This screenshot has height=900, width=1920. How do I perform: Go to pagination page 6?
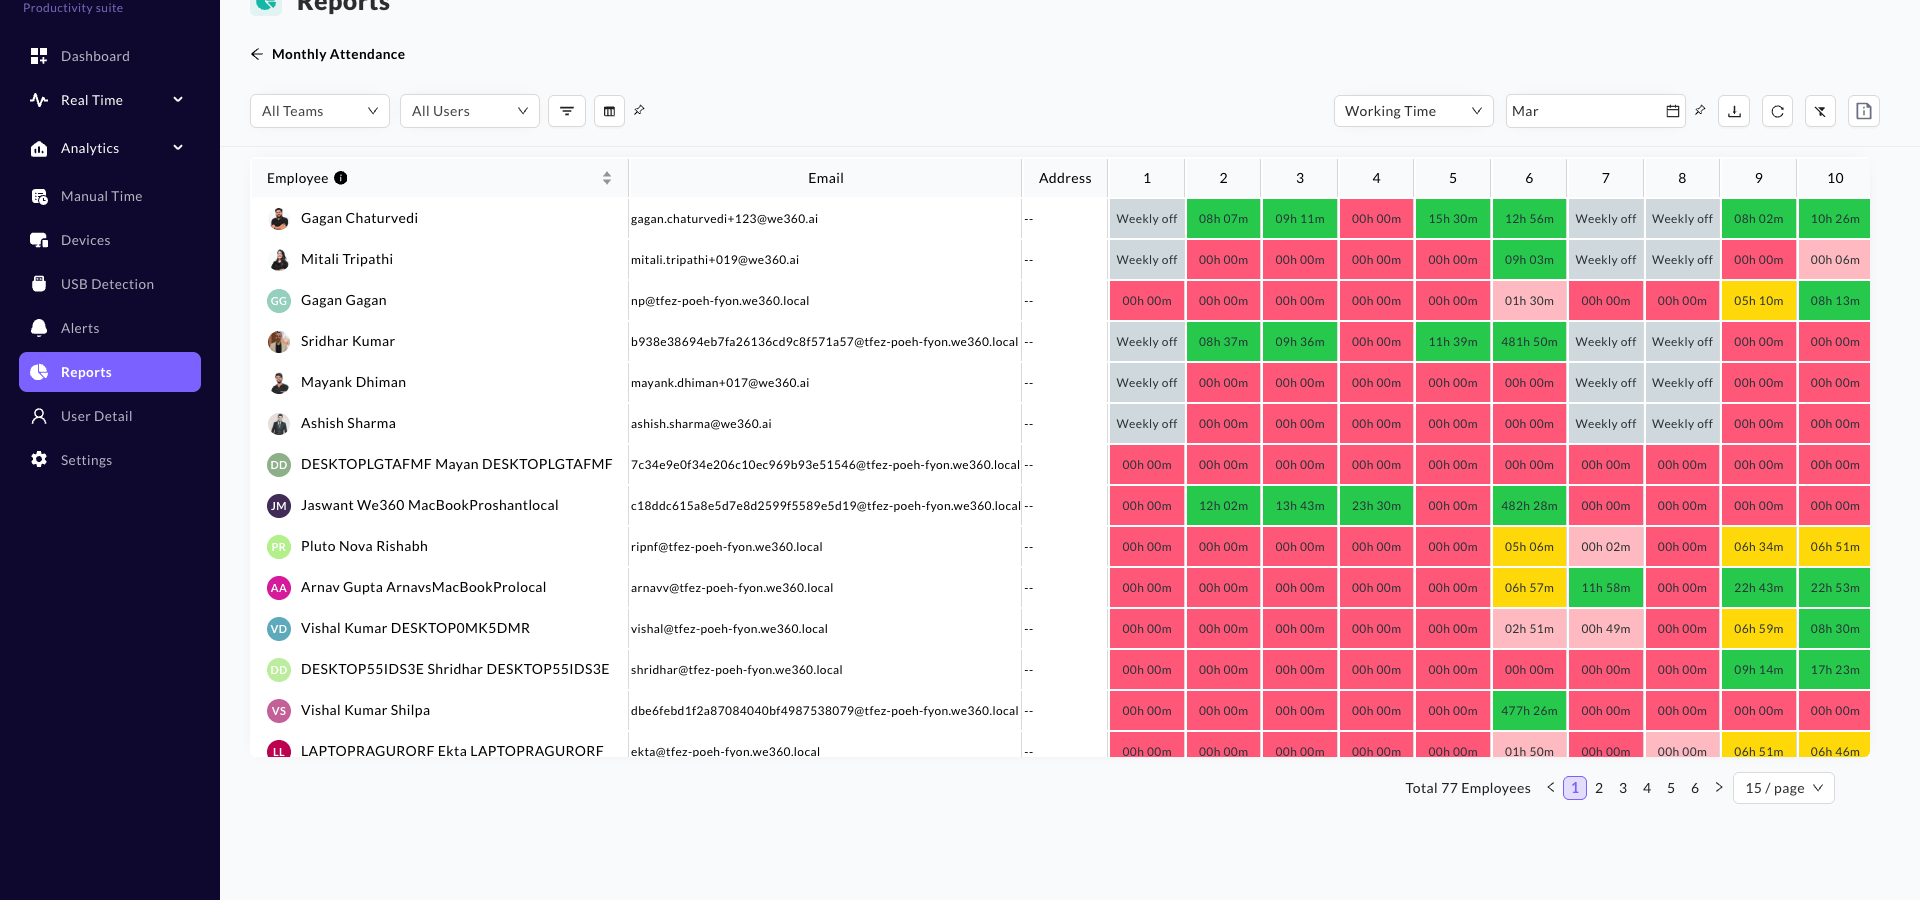pos(1695,788)
